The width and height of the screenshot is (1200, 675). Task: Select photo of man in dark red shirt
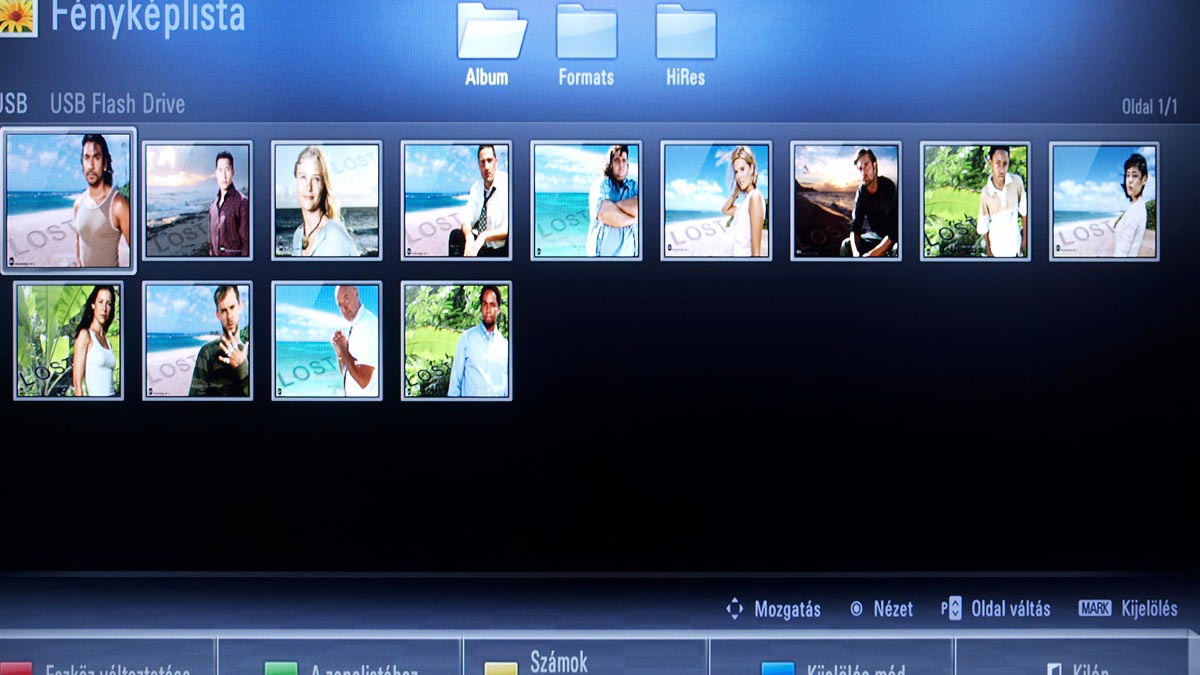point(197,200)
